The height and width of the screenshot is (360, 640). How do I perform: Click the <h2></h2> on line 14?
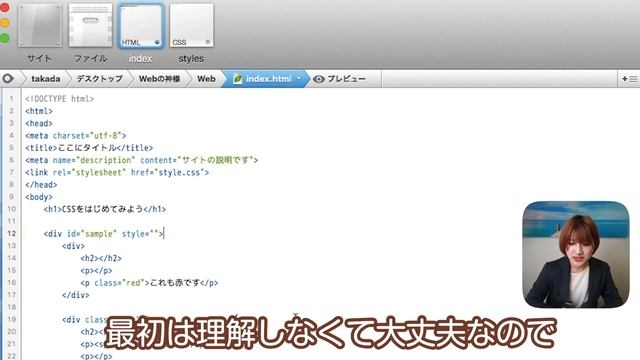coord(101,258)
